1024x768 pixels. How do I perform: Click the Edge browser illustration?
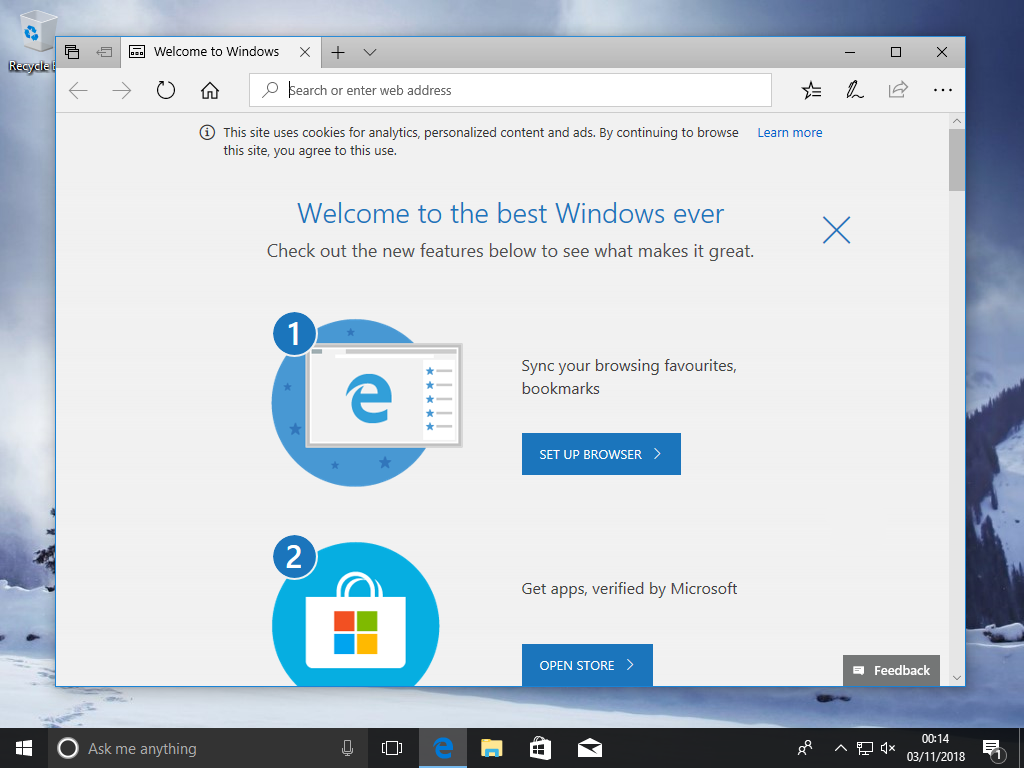(367, 401)
